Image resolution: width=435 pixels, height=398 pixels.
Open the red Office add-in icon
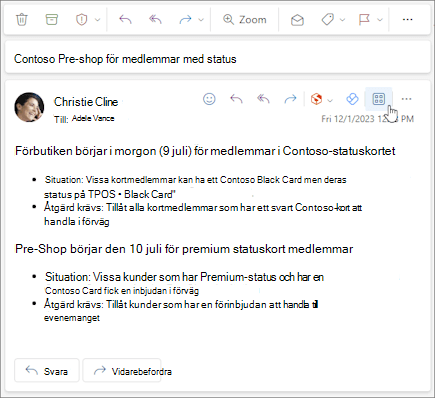click(x=316, y=99)
